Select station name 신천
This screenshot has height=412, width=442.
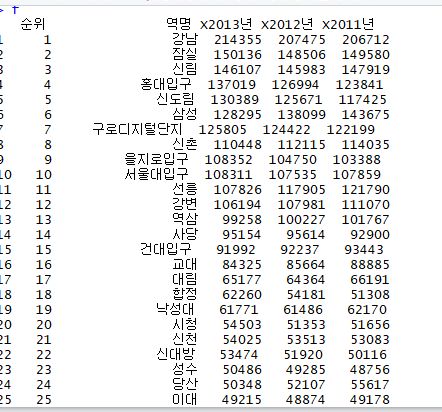tap(185, 339)
